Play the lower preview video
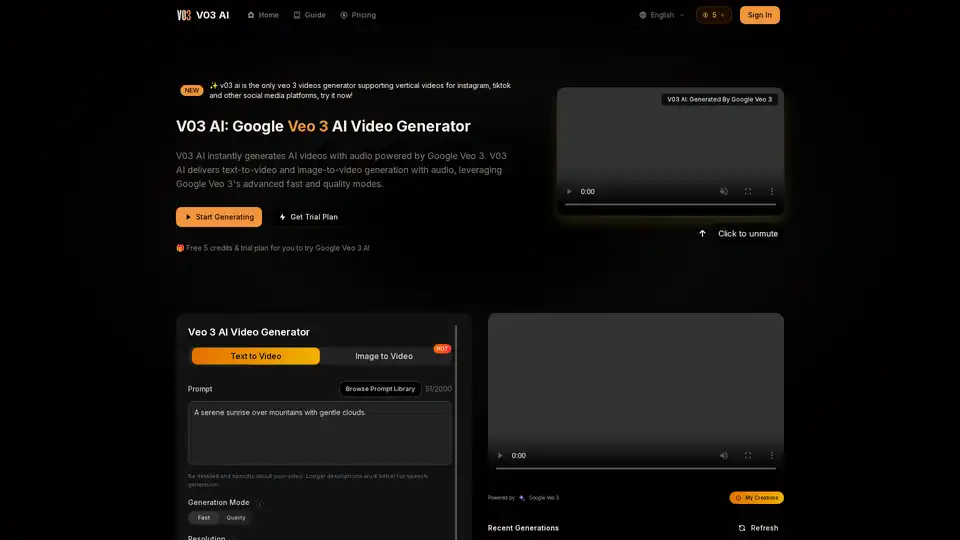 pos(501,455)
